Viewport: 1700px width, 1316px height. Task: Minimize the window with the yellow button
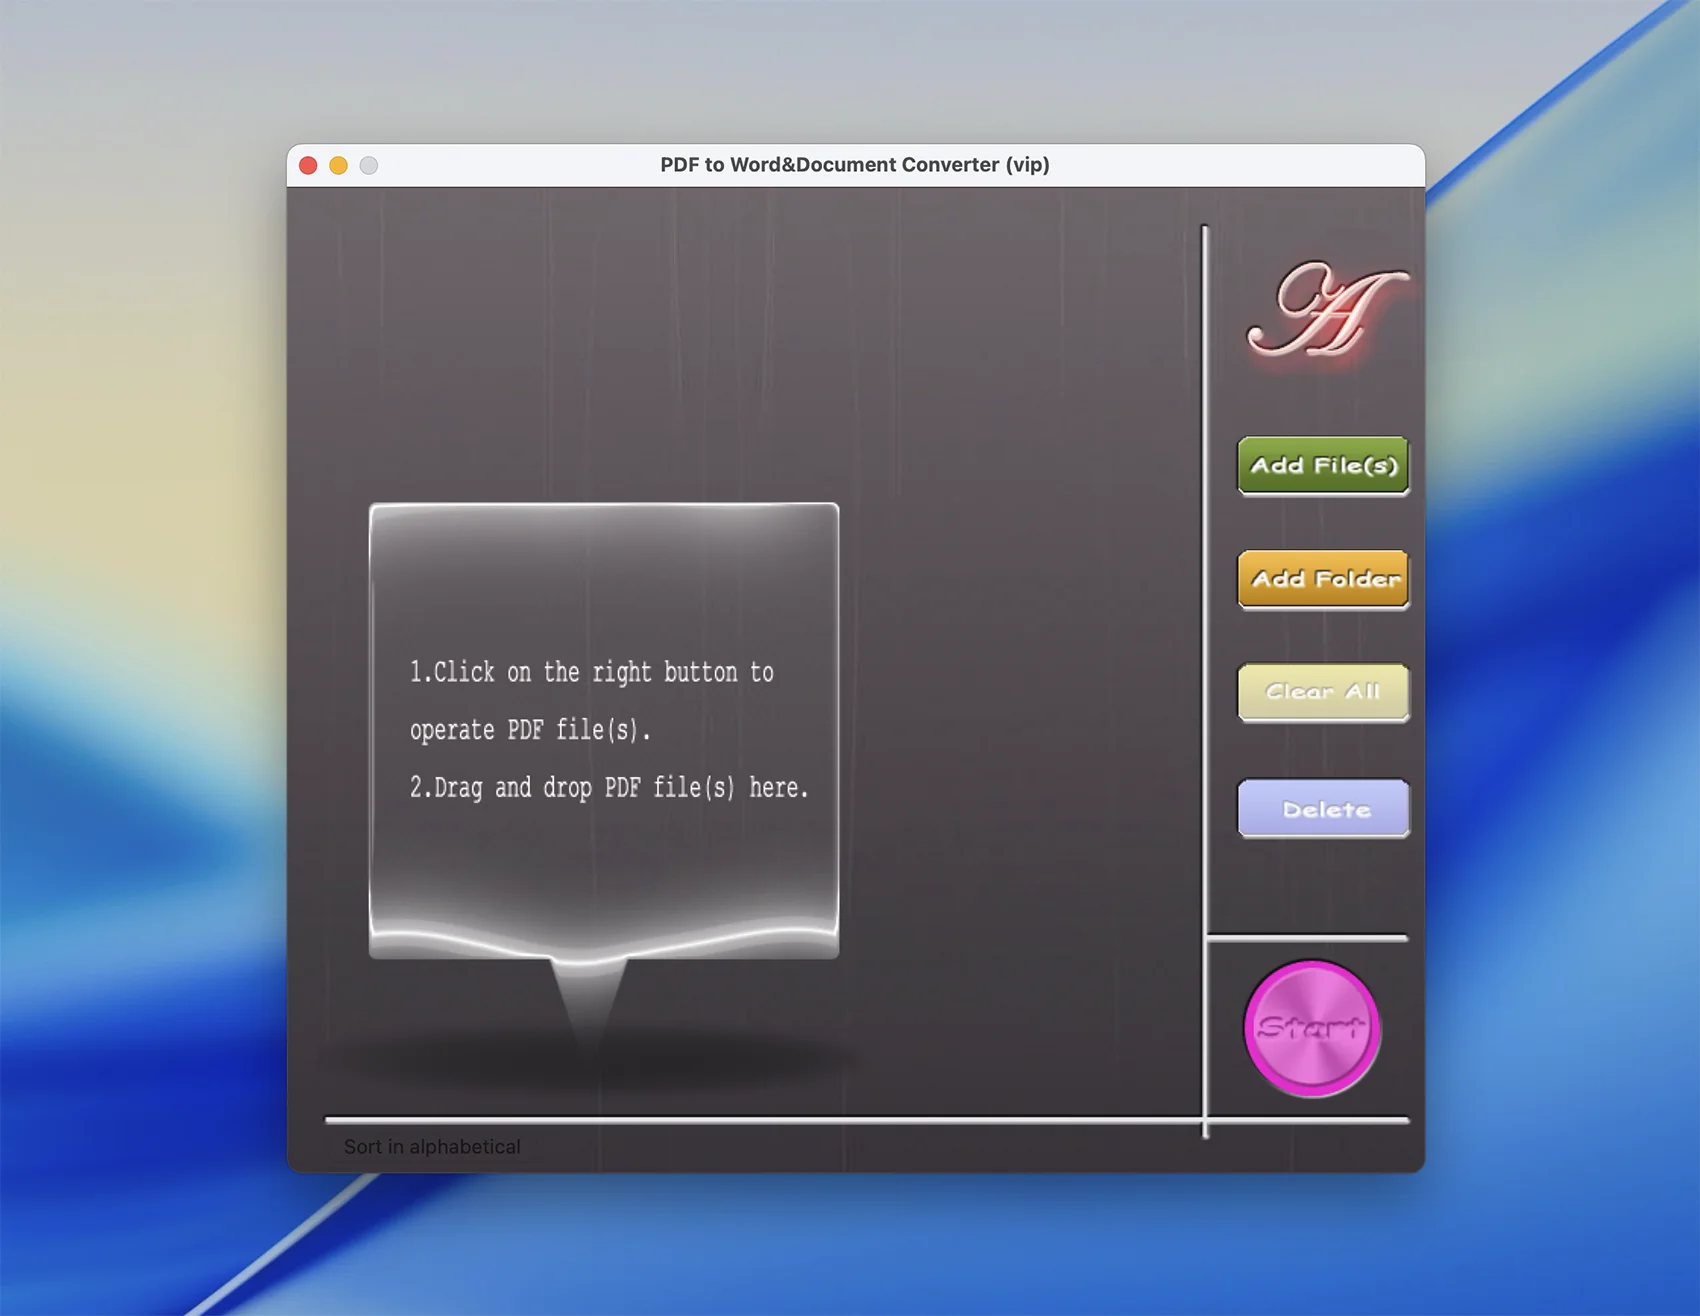[x=339, y=166]
